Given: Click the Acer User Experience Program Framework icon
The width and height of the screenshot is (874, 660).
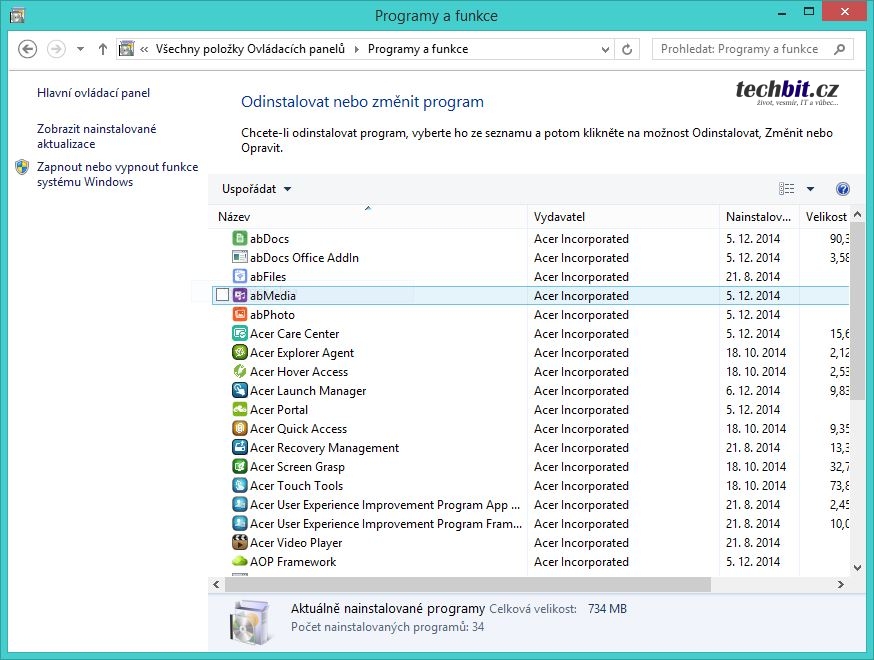Looking at the screenshot, I should tap(240, 523).
